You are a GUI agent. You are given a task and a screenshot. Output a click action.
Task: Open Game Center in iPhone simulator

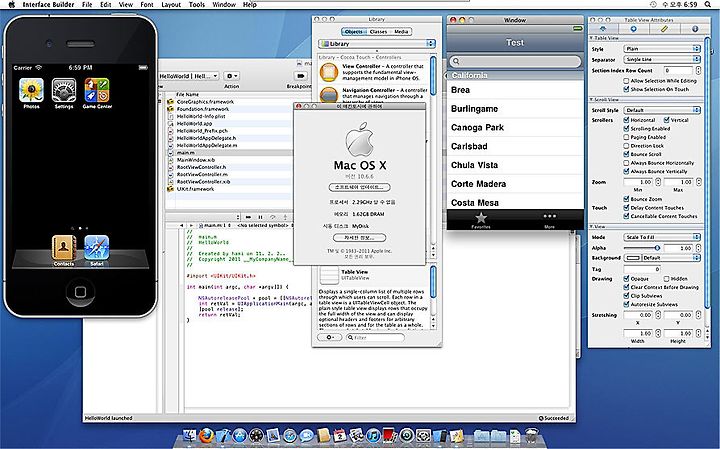[x=97, y=90]
